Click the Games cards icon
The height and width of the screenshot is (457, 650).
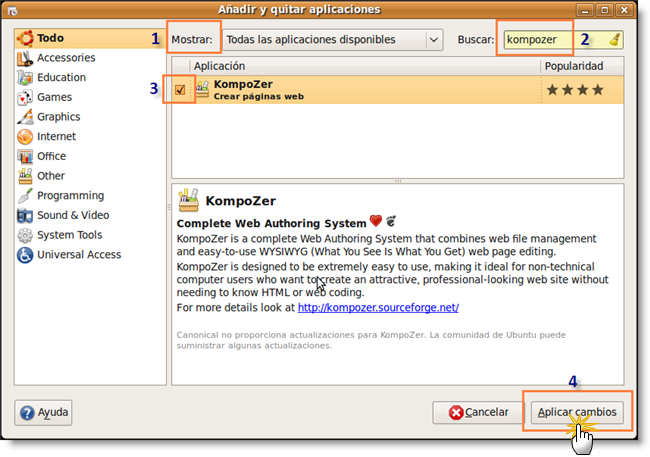click(25, 97)
